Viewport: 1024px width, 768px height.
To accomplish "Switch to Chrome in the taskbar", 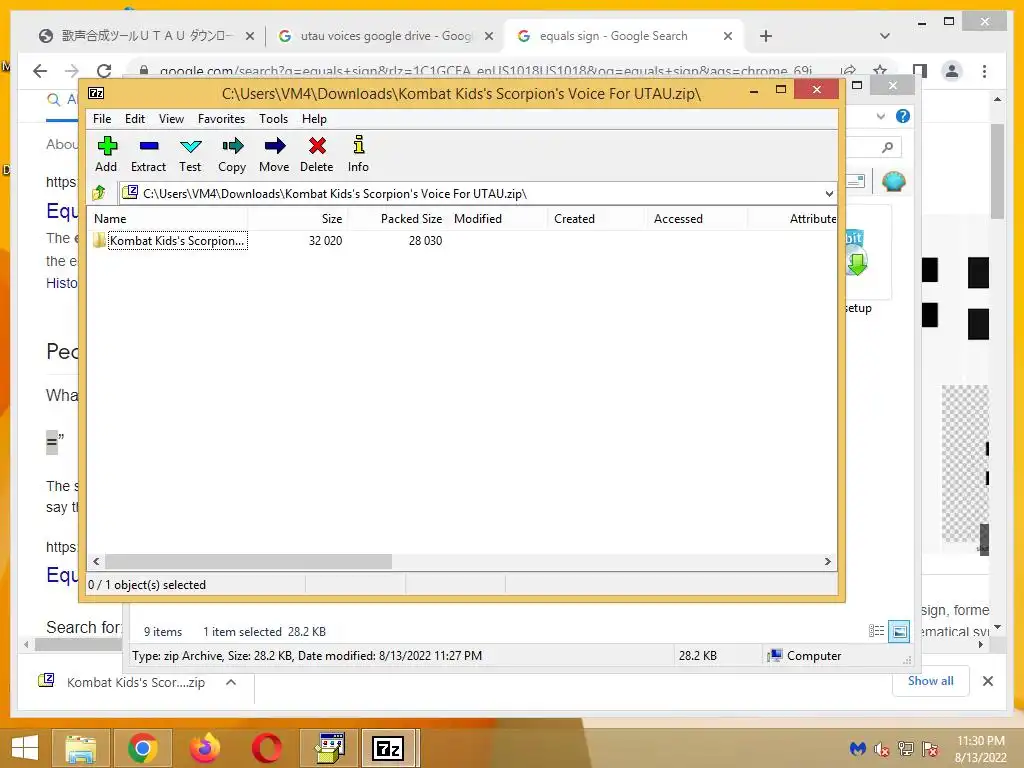I will click(142, 748).
